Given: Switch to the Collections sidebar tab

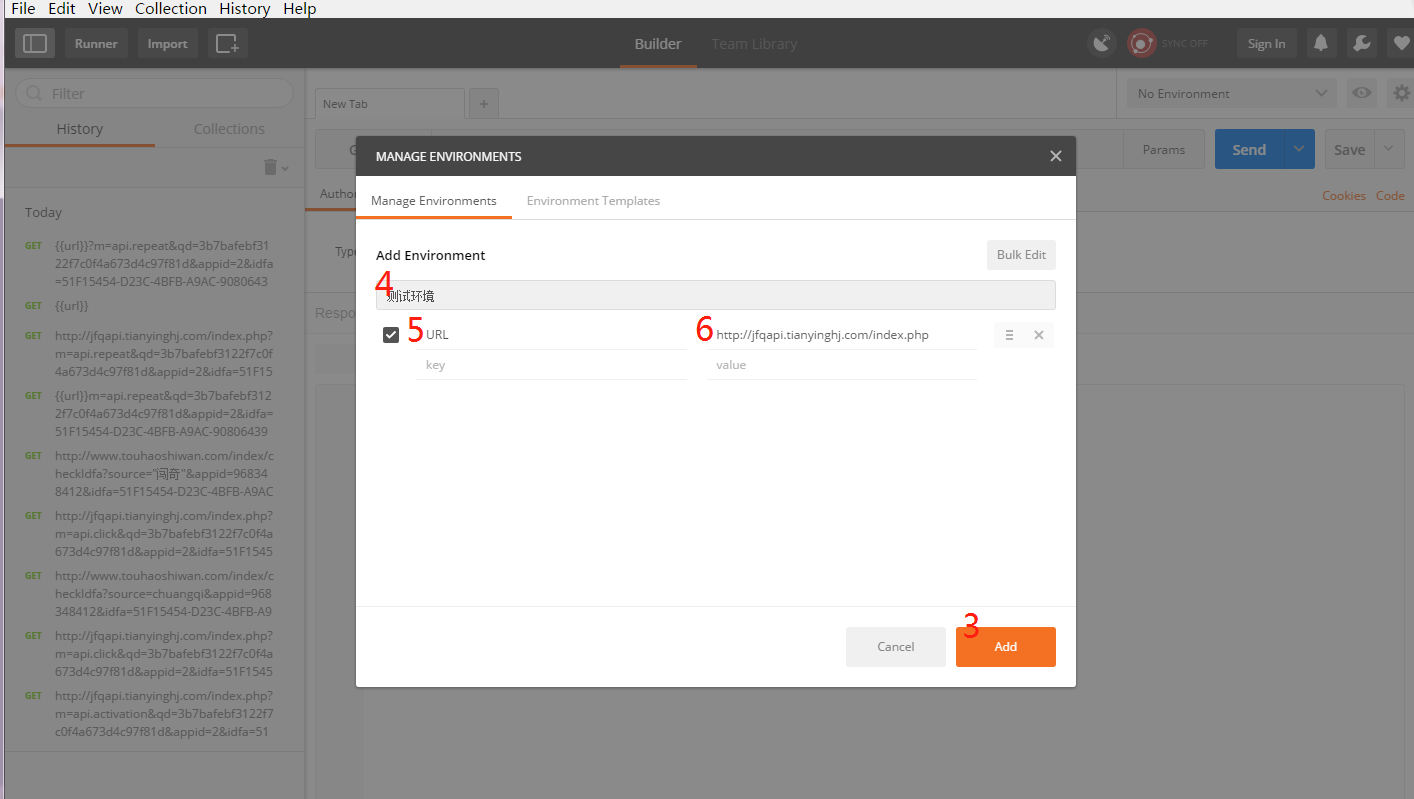Looking at the screenshot, I should 229,129.
